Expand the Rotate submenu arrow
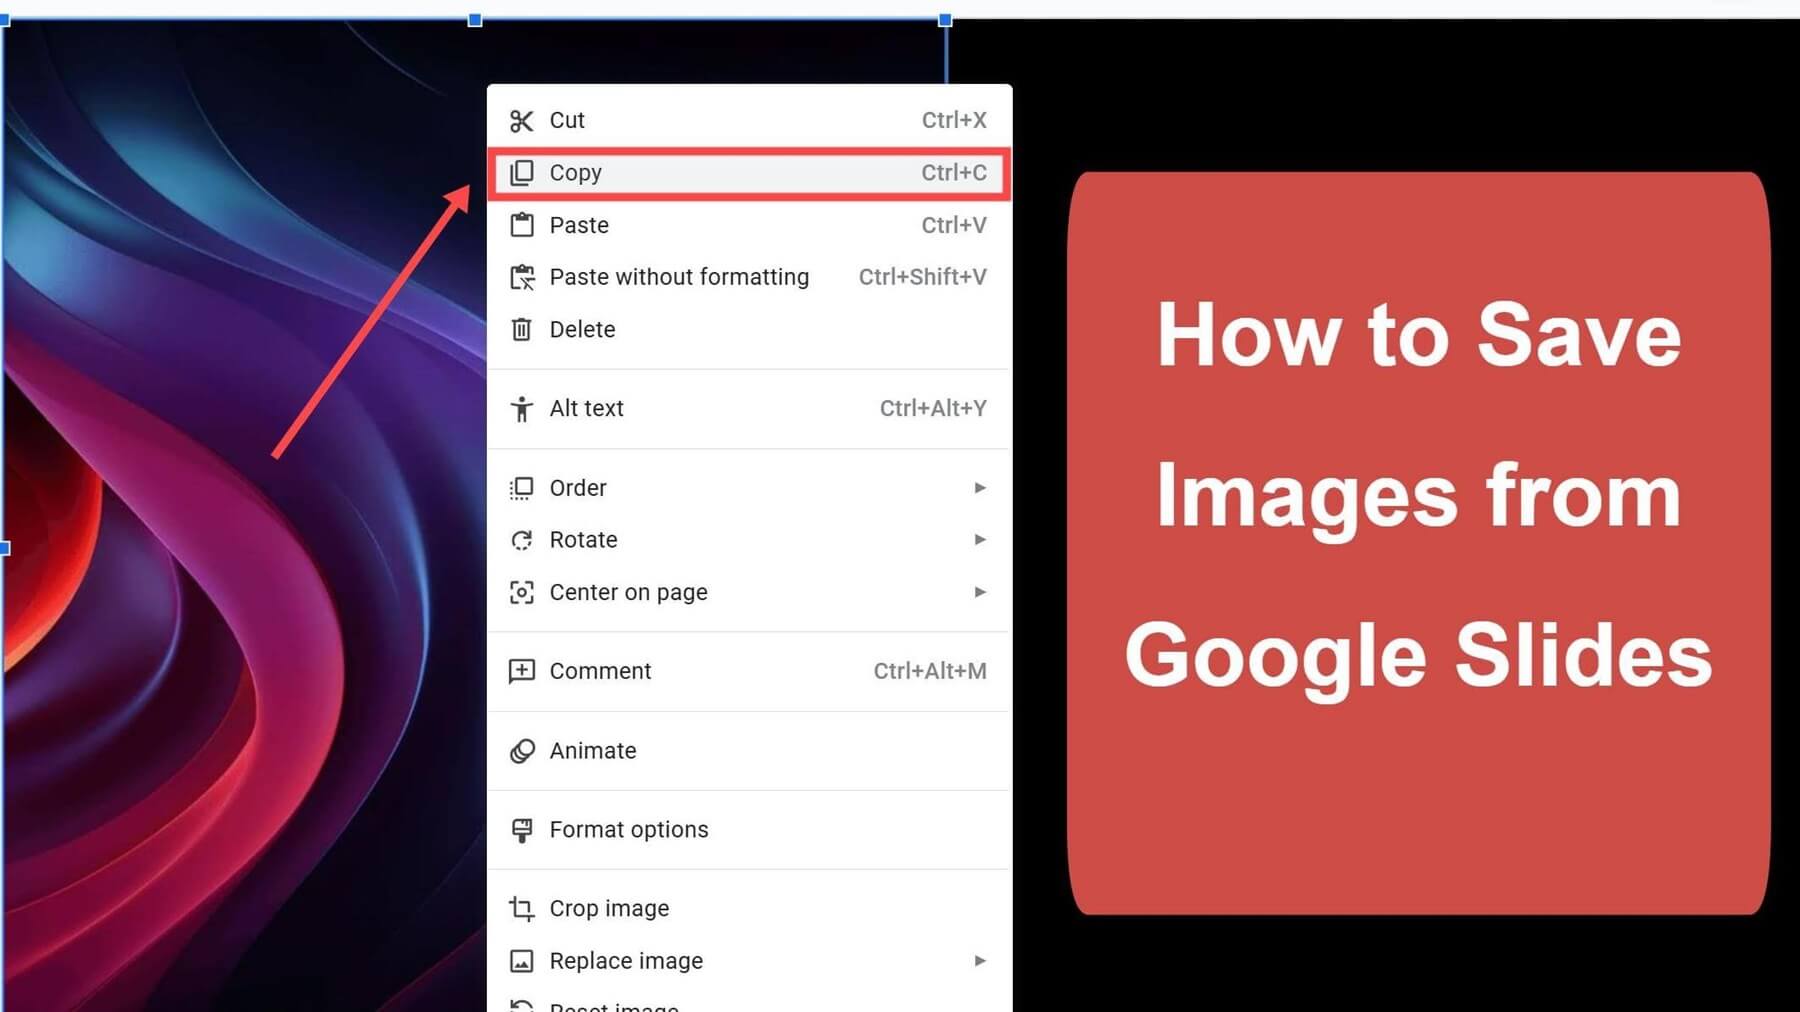 pos(980,540)
